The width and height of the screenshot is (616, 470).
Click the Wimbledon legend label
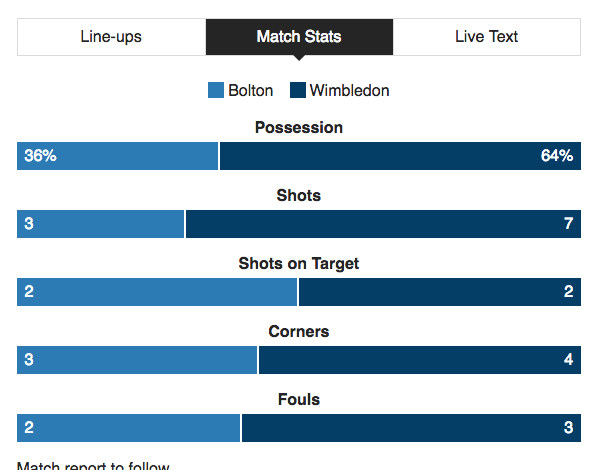coord(350,91)
